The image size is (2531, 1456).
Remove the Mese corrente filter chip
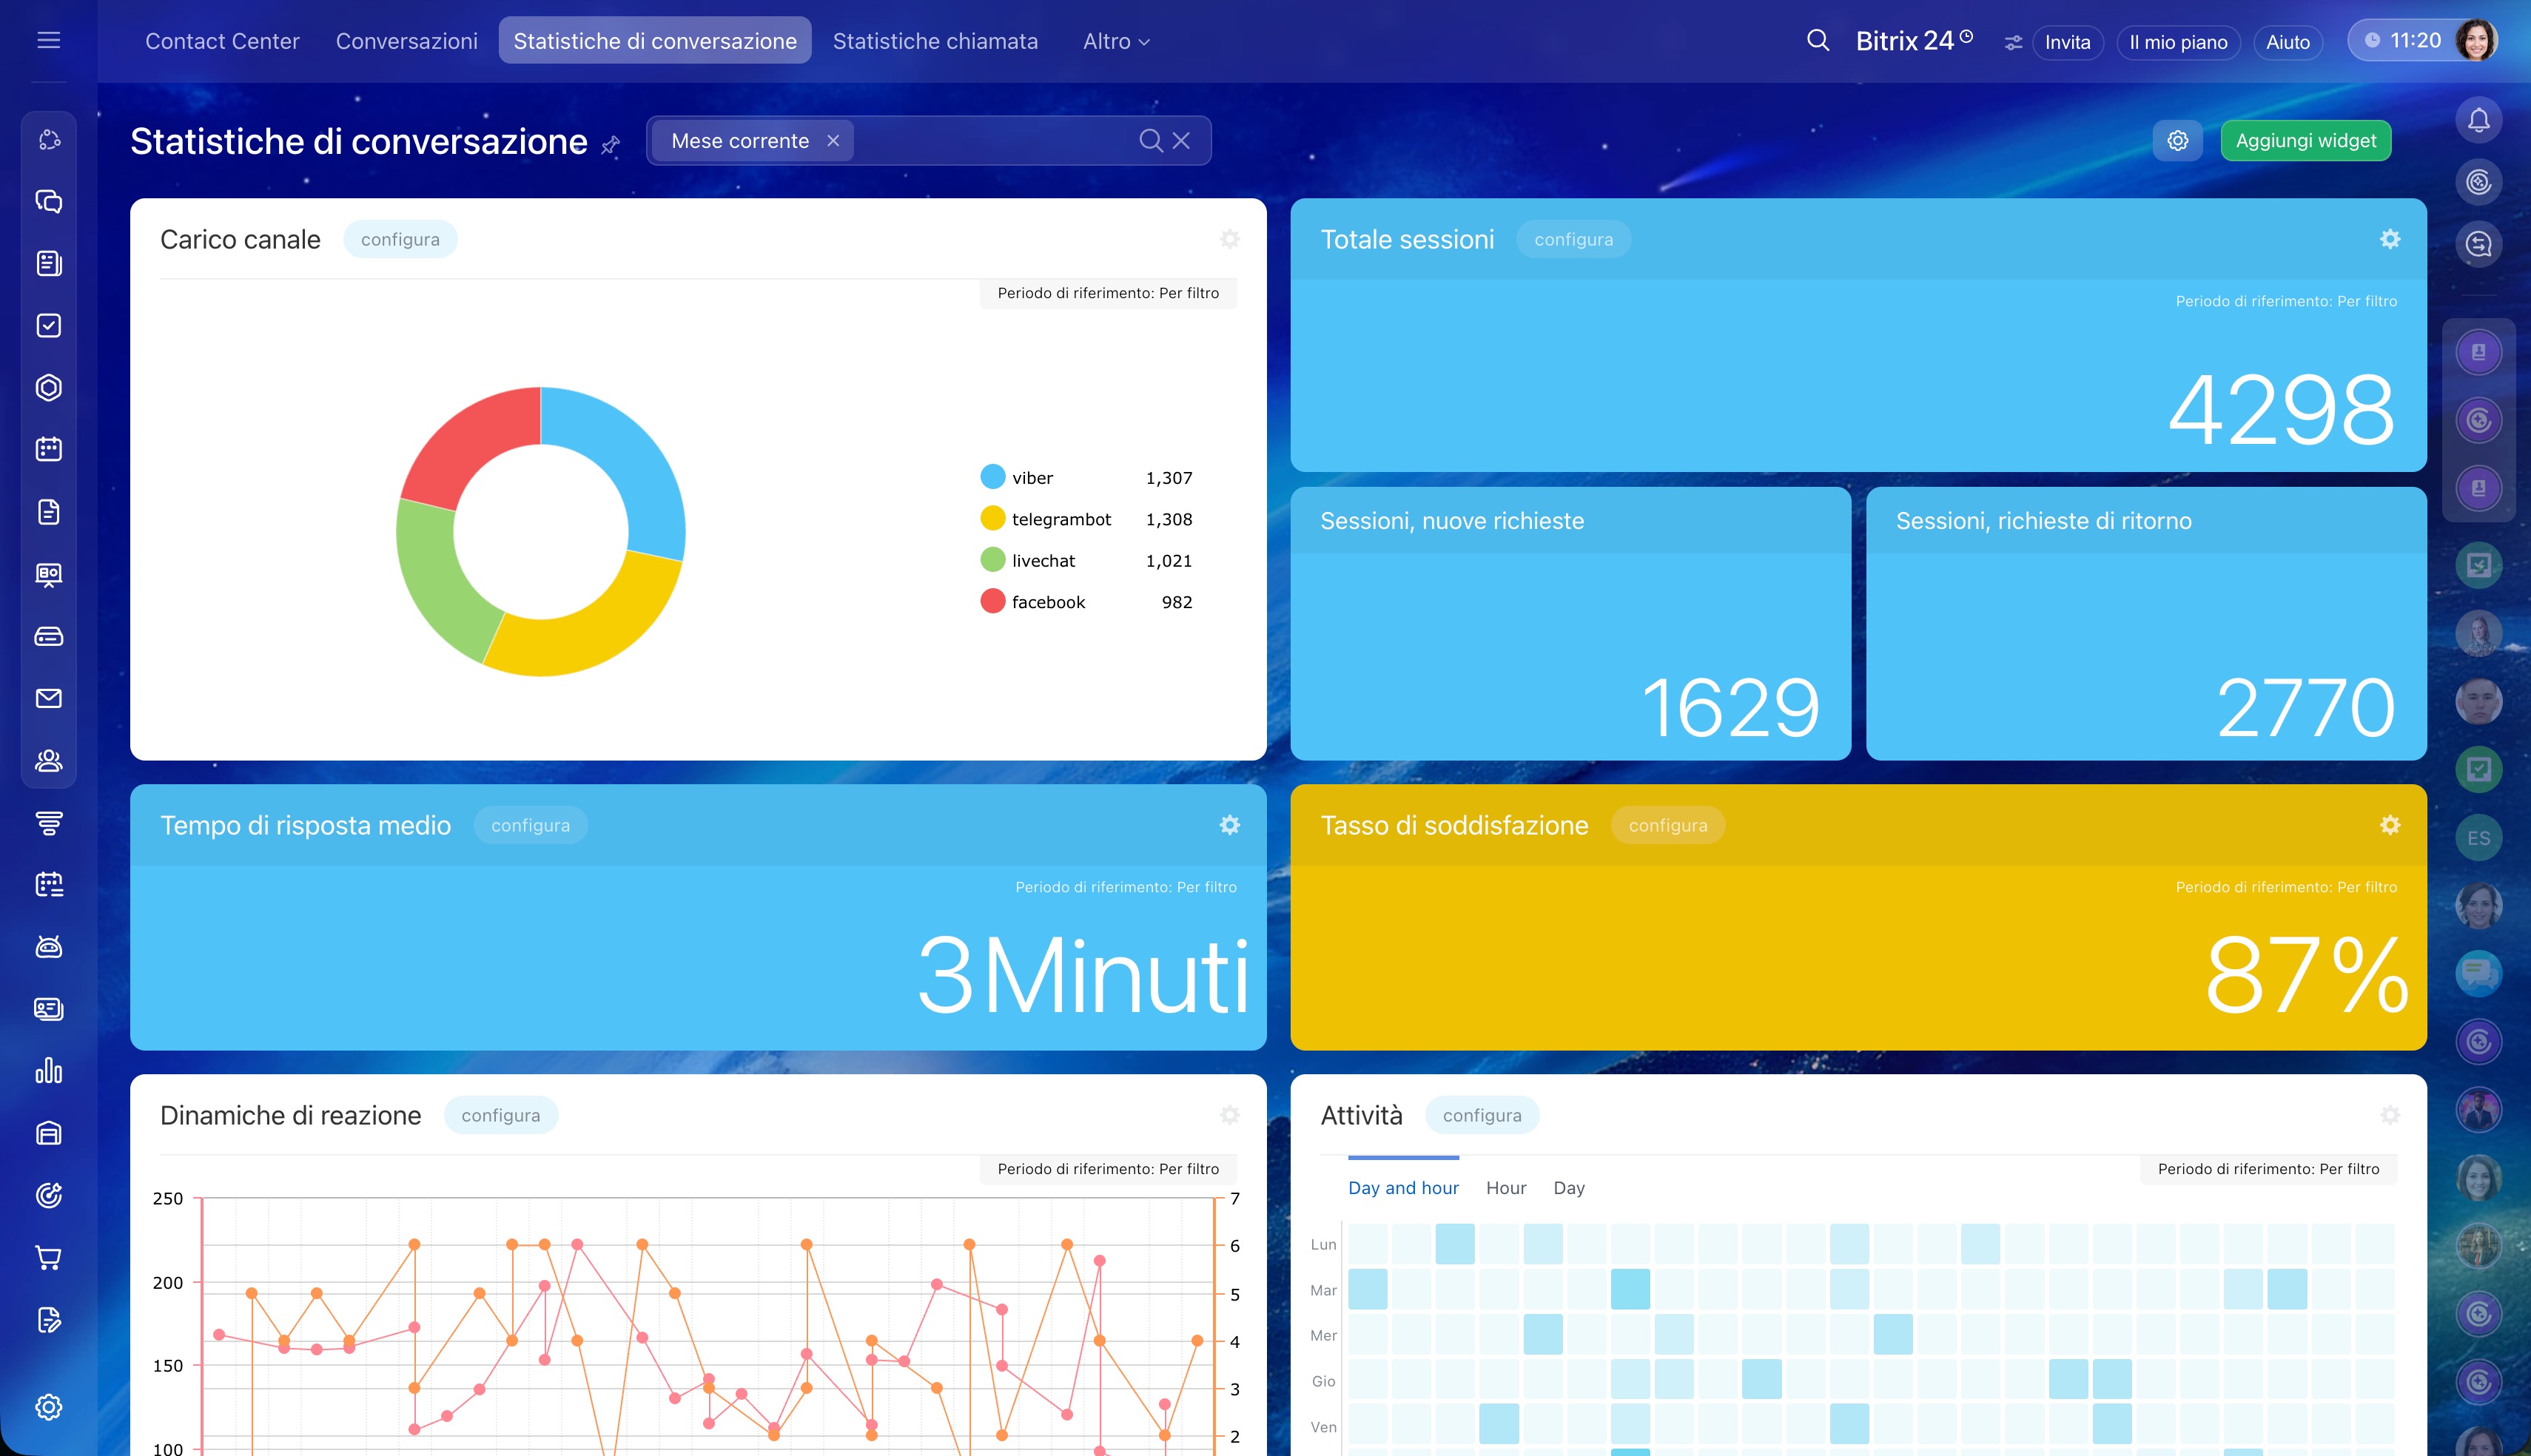pos(833,141)
